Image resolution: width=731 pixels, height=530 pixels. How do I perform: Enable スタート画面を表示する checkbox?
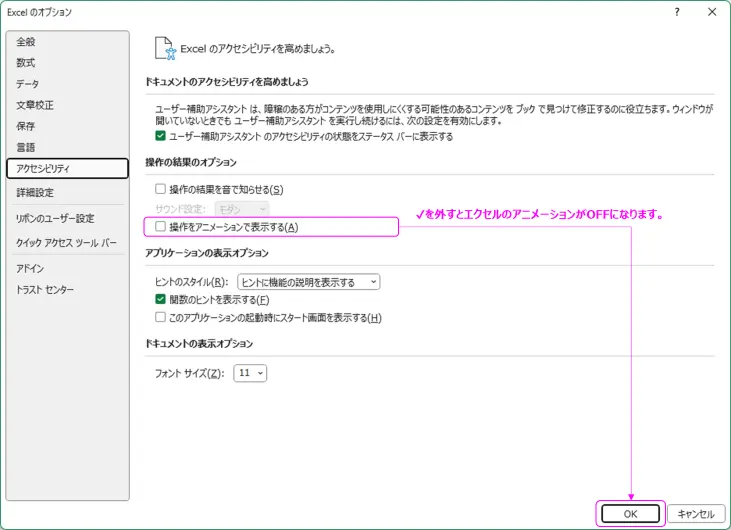[160, 317]
